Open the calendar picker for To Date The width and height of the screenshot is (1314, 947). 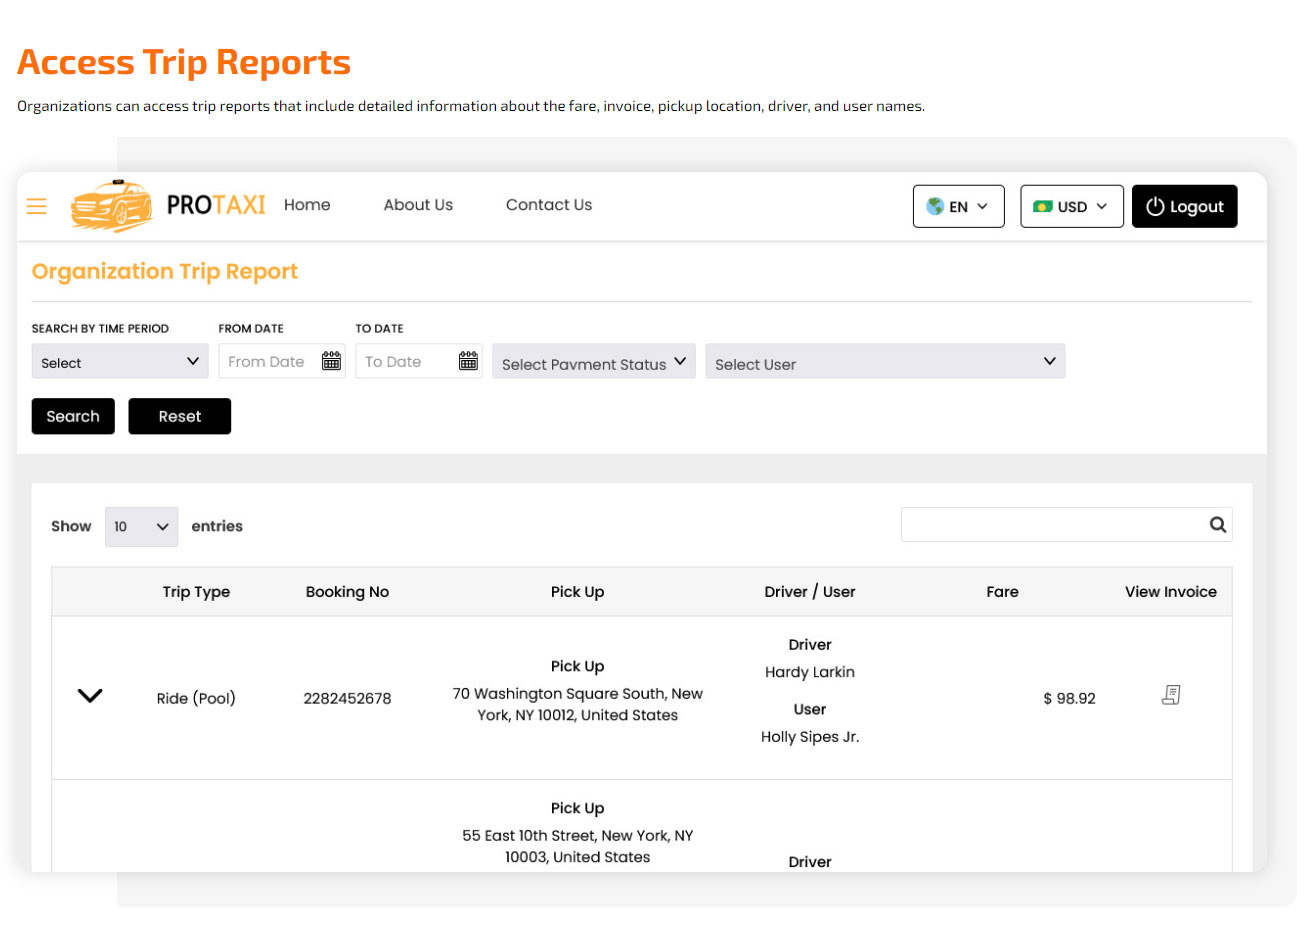[x=468, y=361]
